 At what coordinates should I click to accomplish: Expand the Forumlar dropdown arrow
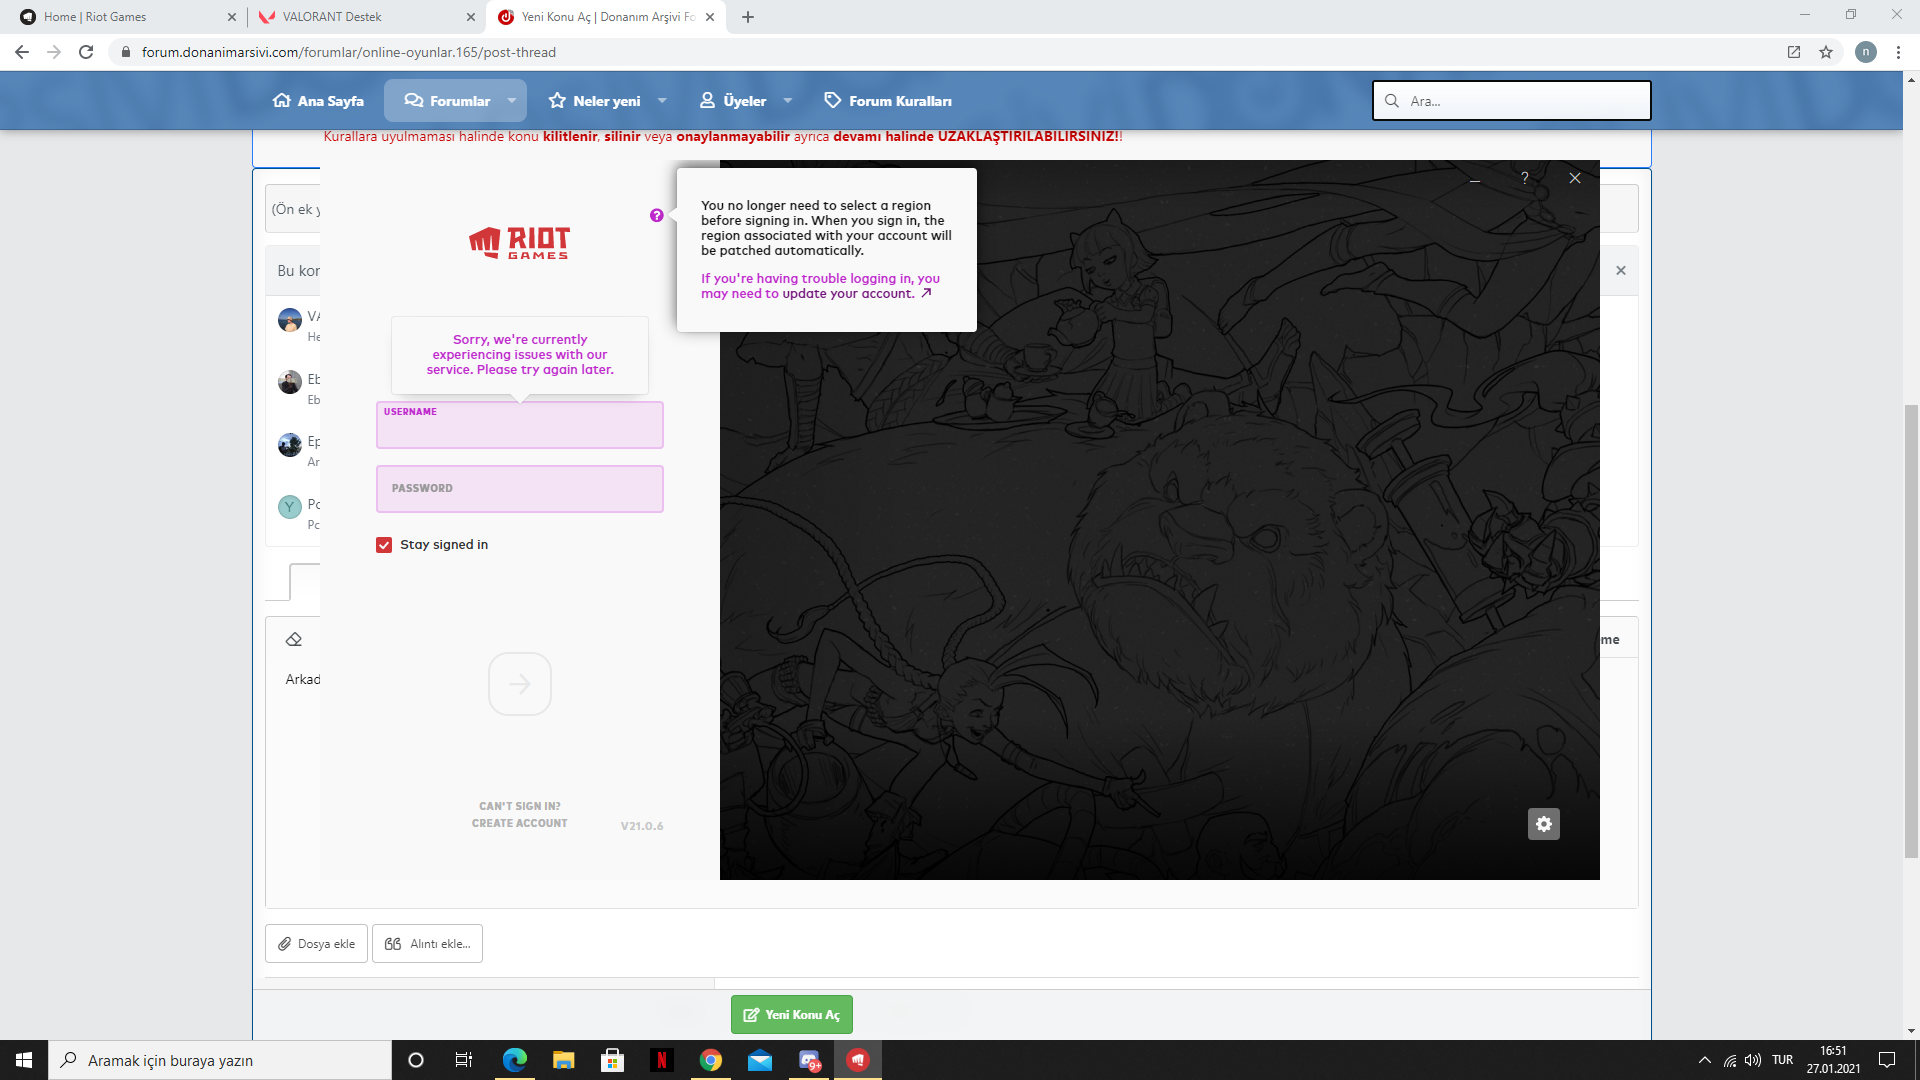pos(512,101)
